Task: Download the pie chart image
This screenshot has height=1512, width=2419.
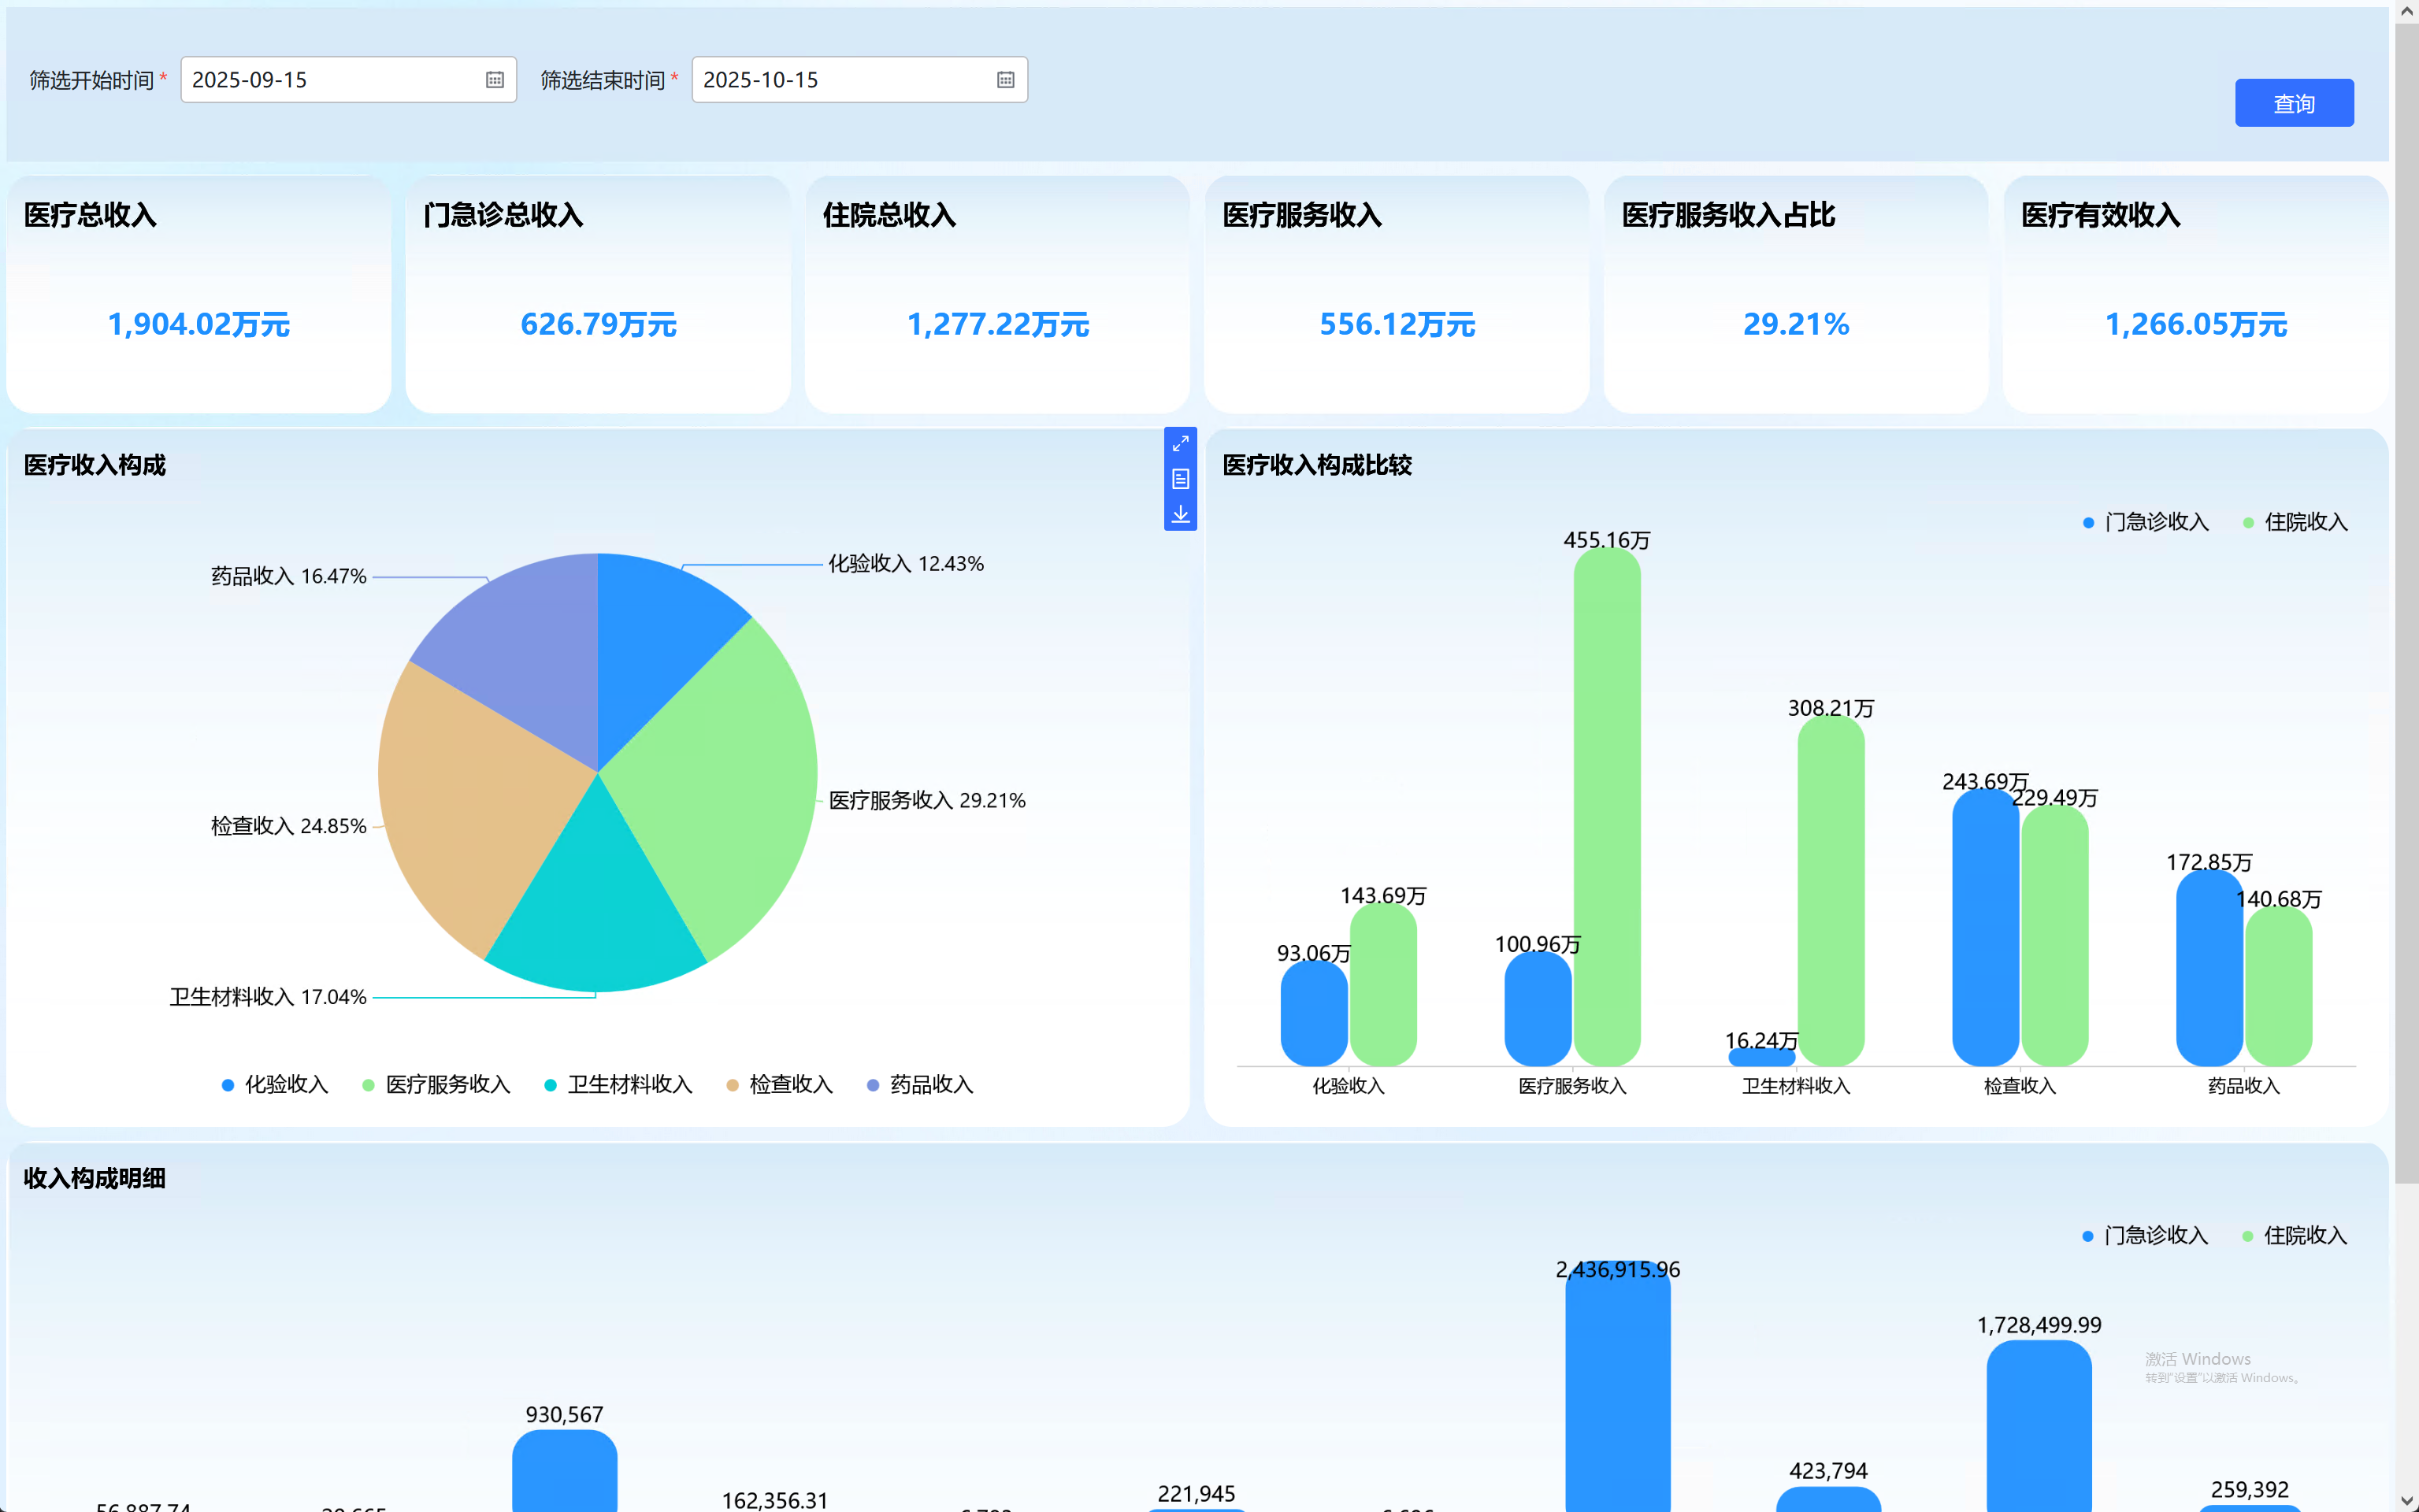Action: pos(1180,514)
